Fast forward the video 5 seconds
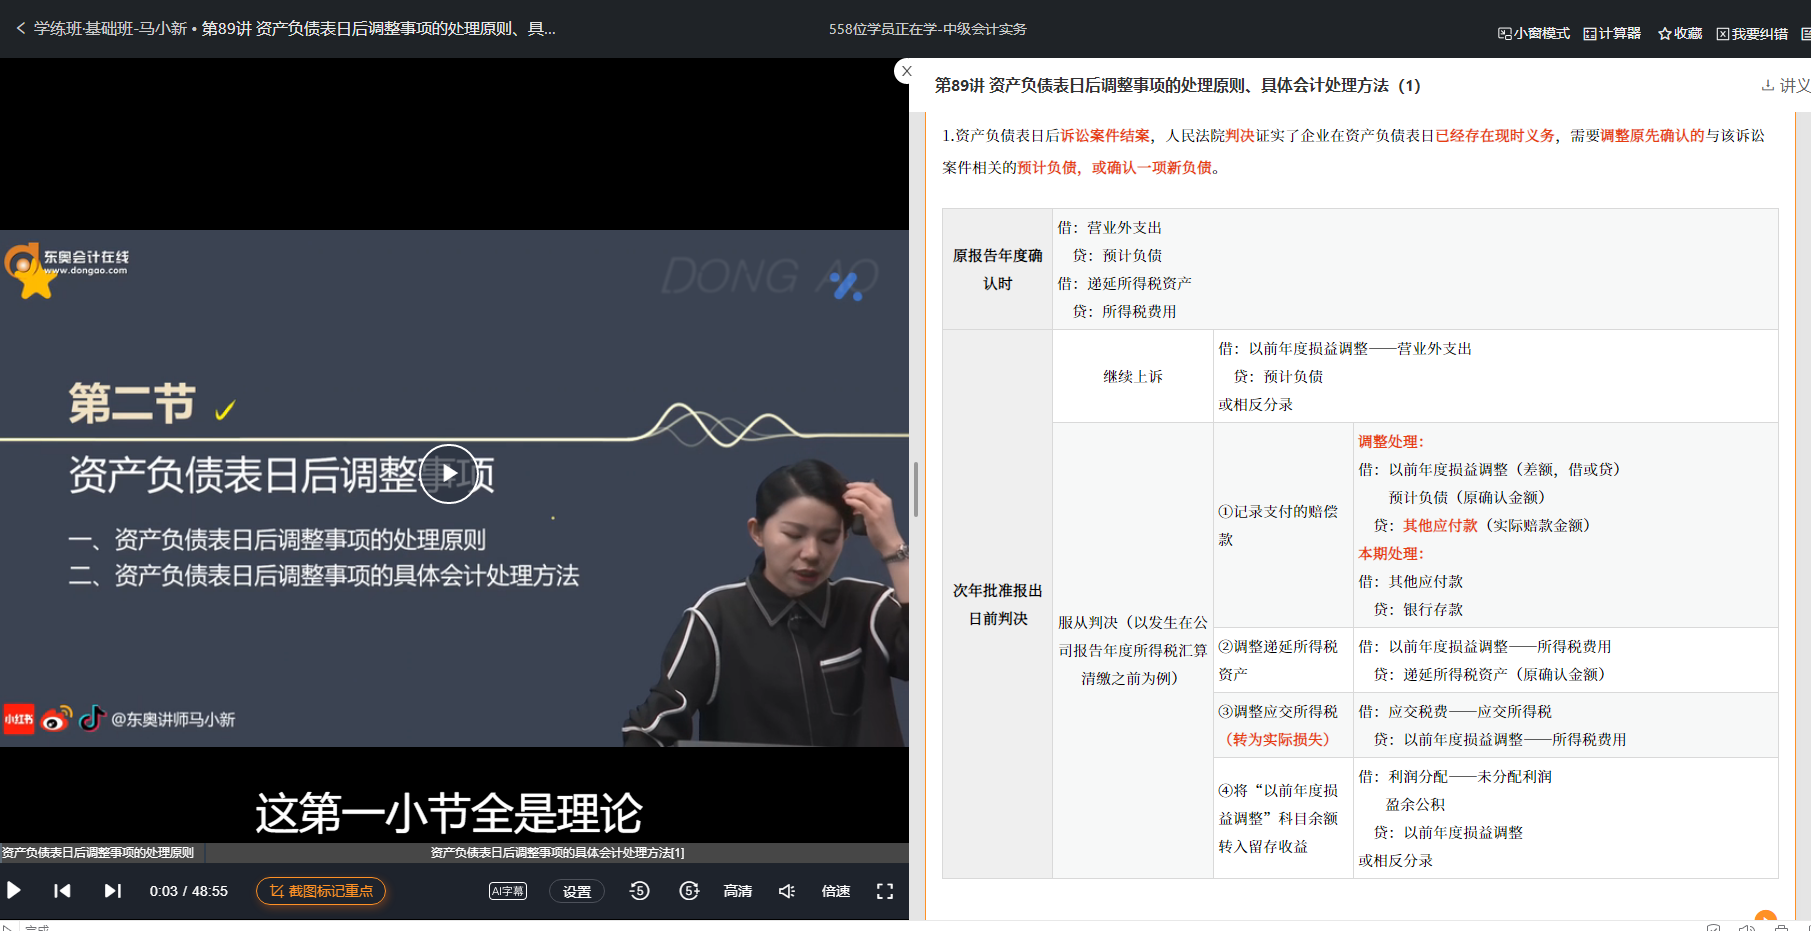The width and height of the screenshot is (1811, 931). point(689,890)
